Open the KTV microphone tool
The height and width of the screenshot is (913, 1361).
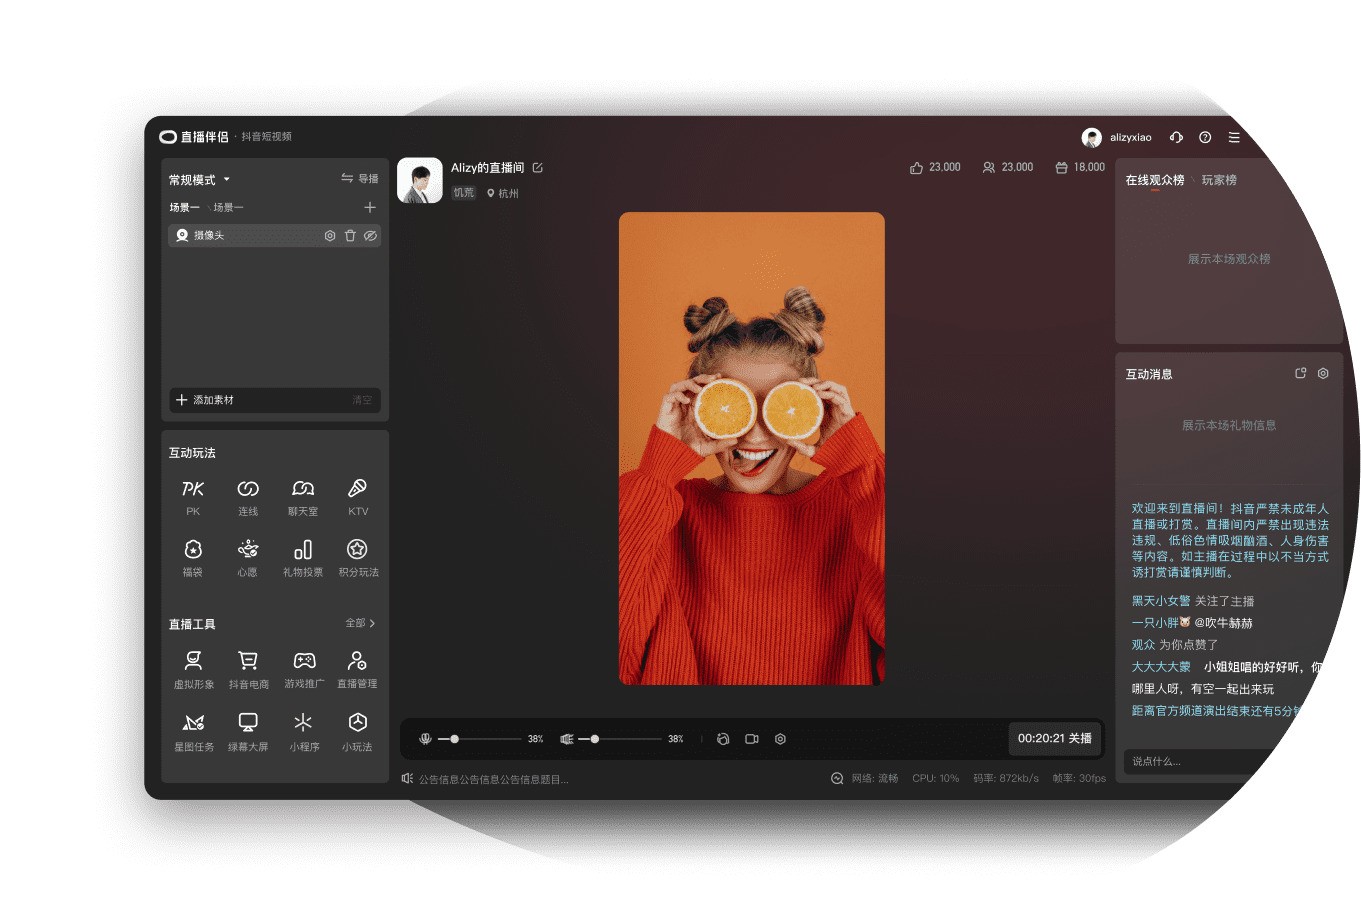[x=357, y=489]
